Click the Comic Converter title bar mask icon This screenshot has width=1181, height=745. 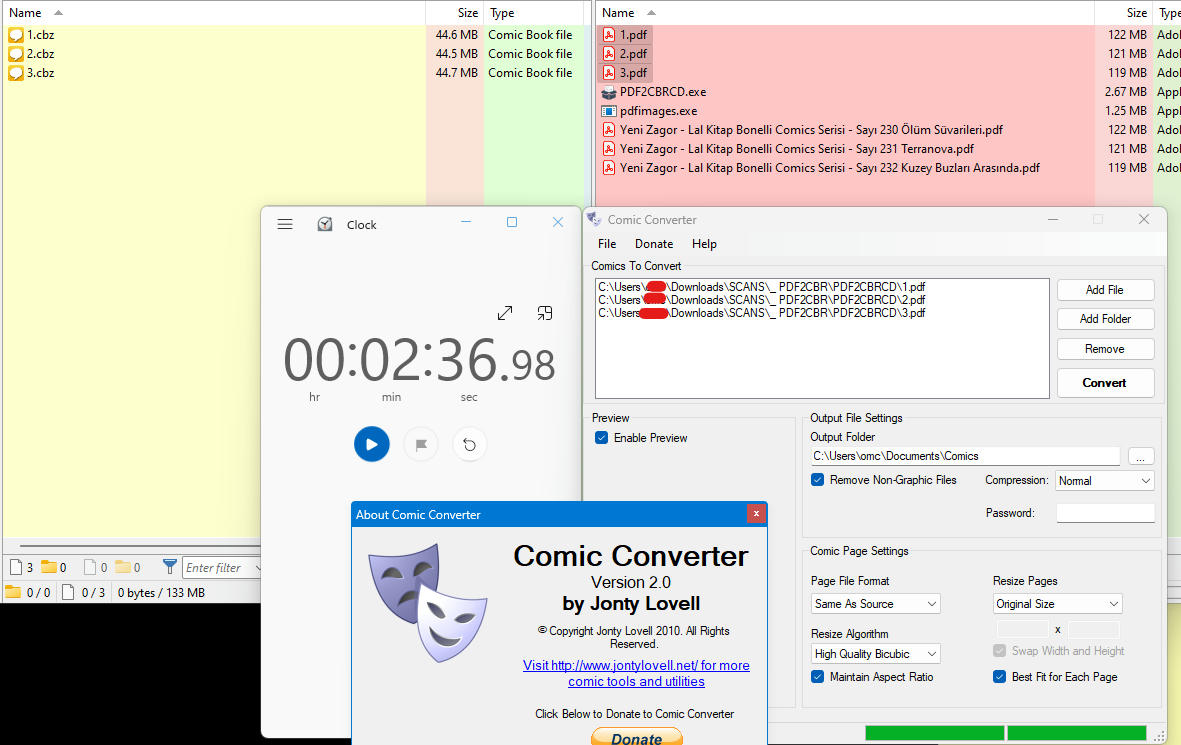point(594,219)
